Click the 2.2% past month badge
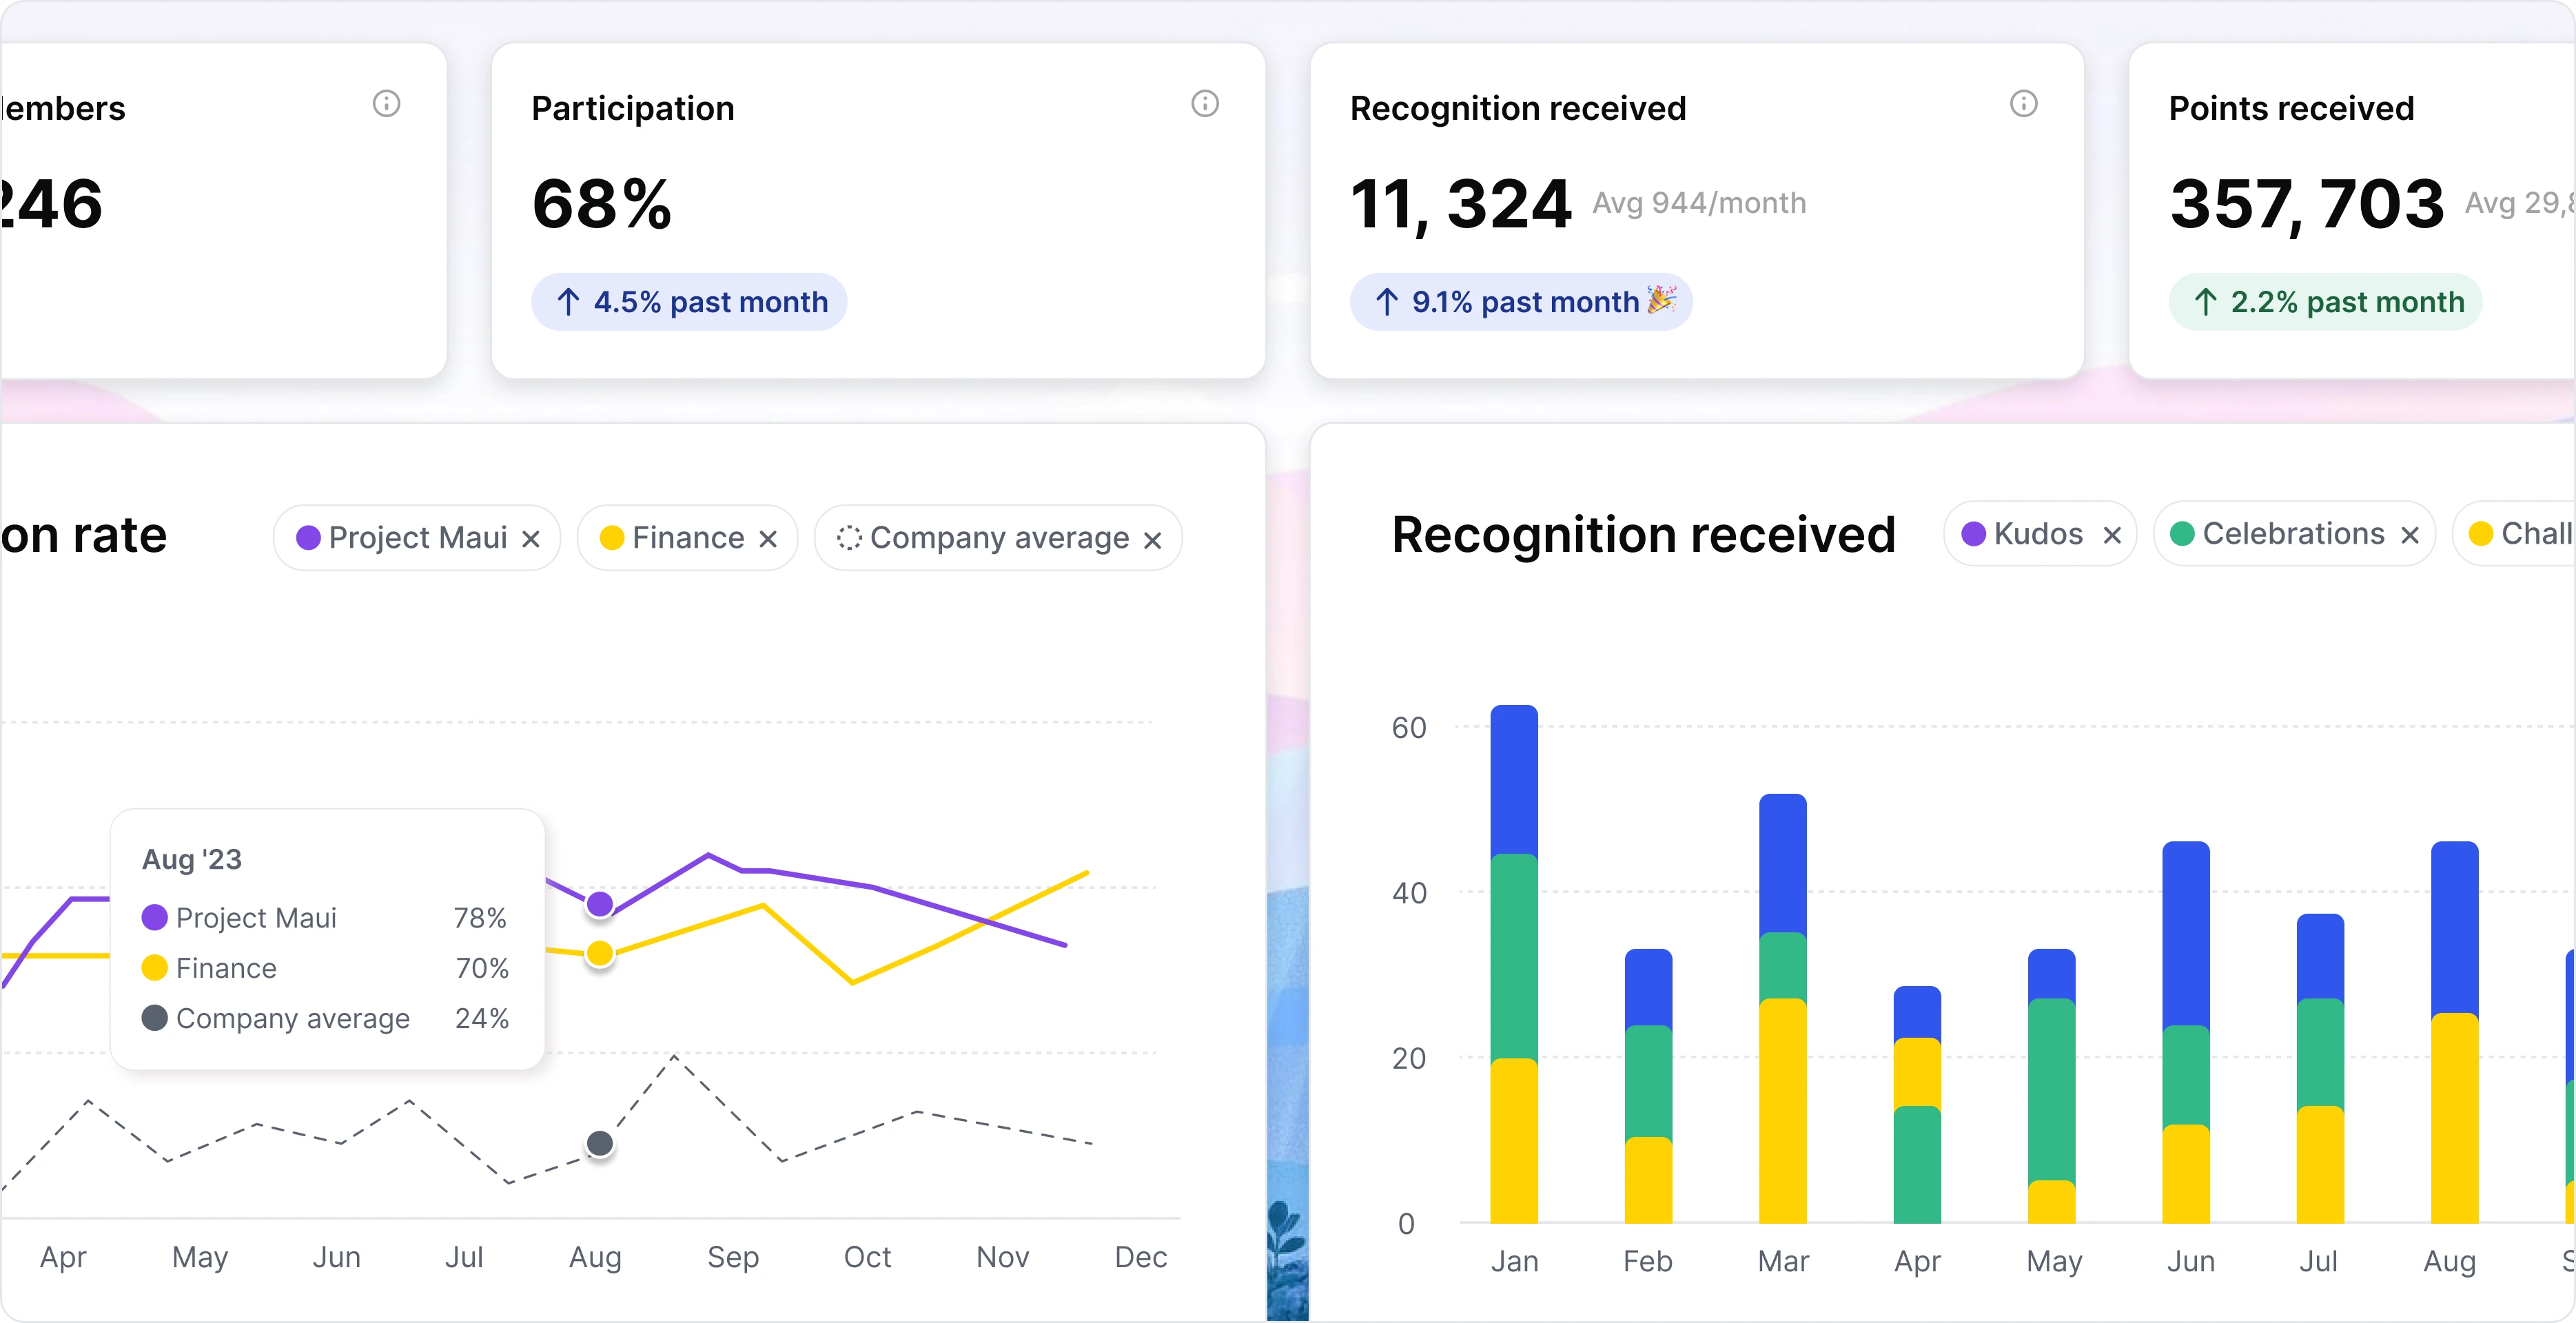Screen dimensions: 2576x1323 click(2326, 302)
